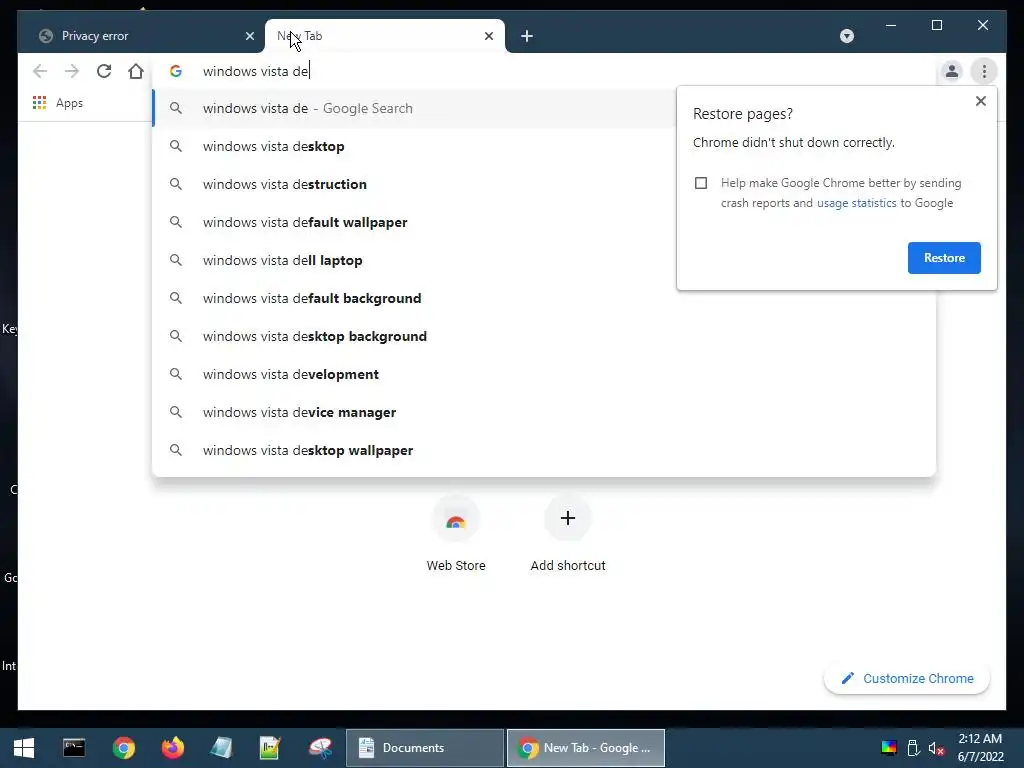Open Customize Chrome
Viewport: 1024px width, 768px height.
click(x=907, y=679)
